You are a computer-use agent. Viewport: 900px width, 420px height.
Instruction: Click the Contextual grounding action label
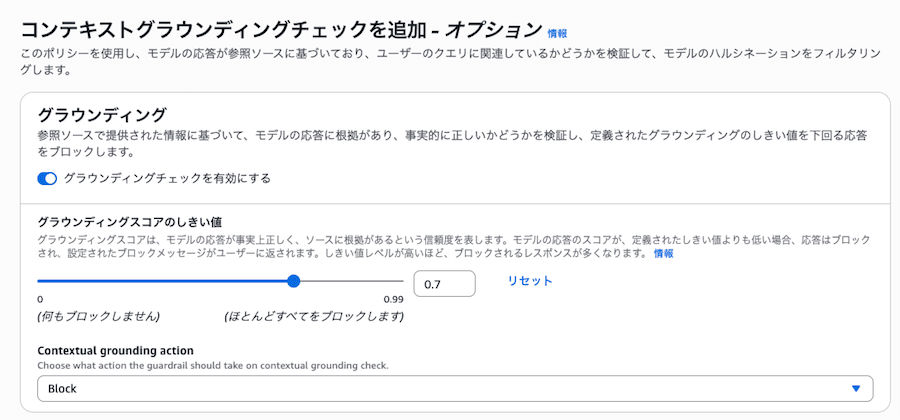coord(115,350)
